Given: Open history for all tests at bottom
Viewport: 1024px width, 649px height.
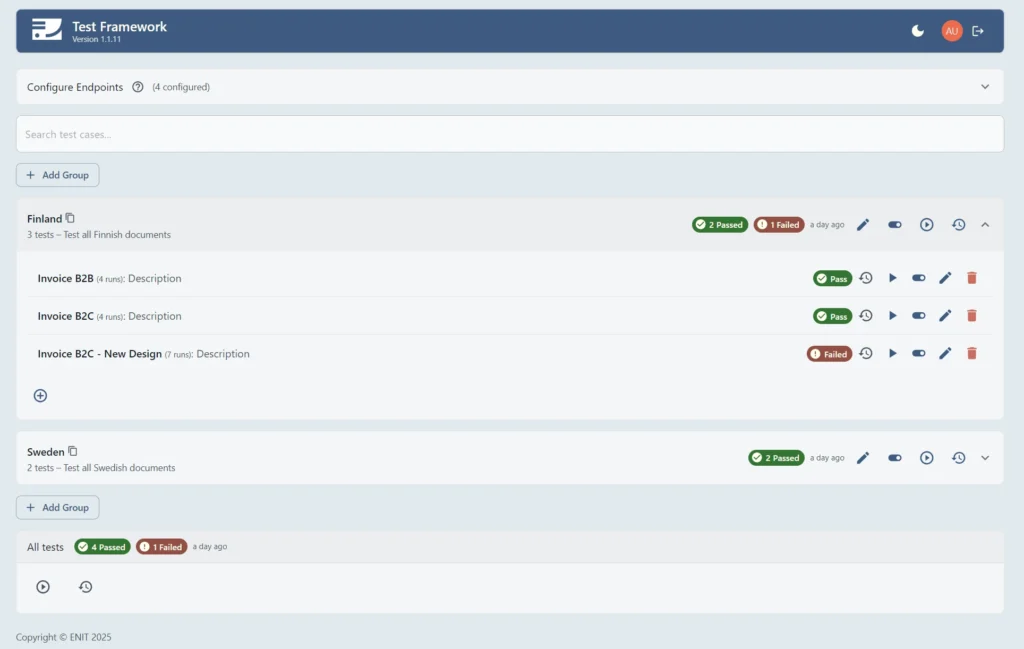Looking at the screenshot, I should [x=86, y=587].
